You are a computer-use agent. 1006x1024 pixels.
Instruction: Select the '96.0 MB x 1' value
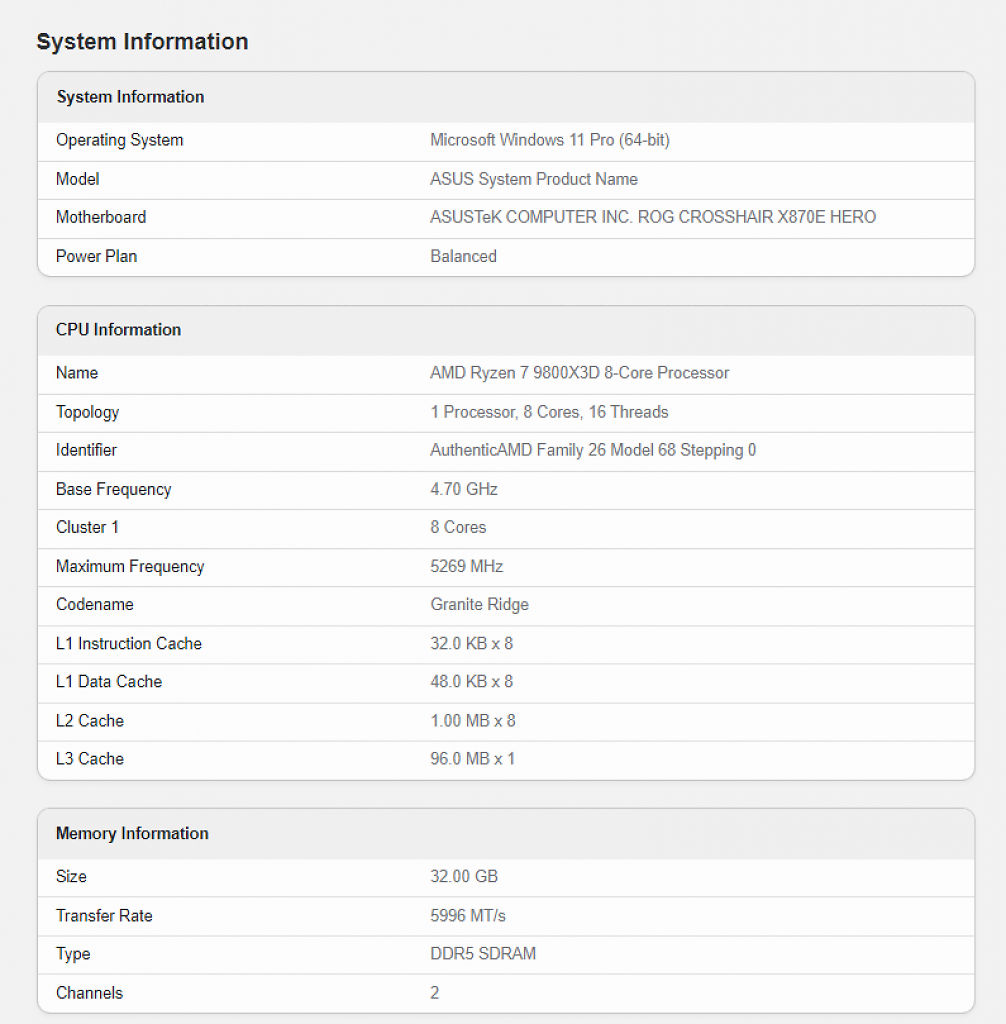pyautogui.click(x=472, y=758)
